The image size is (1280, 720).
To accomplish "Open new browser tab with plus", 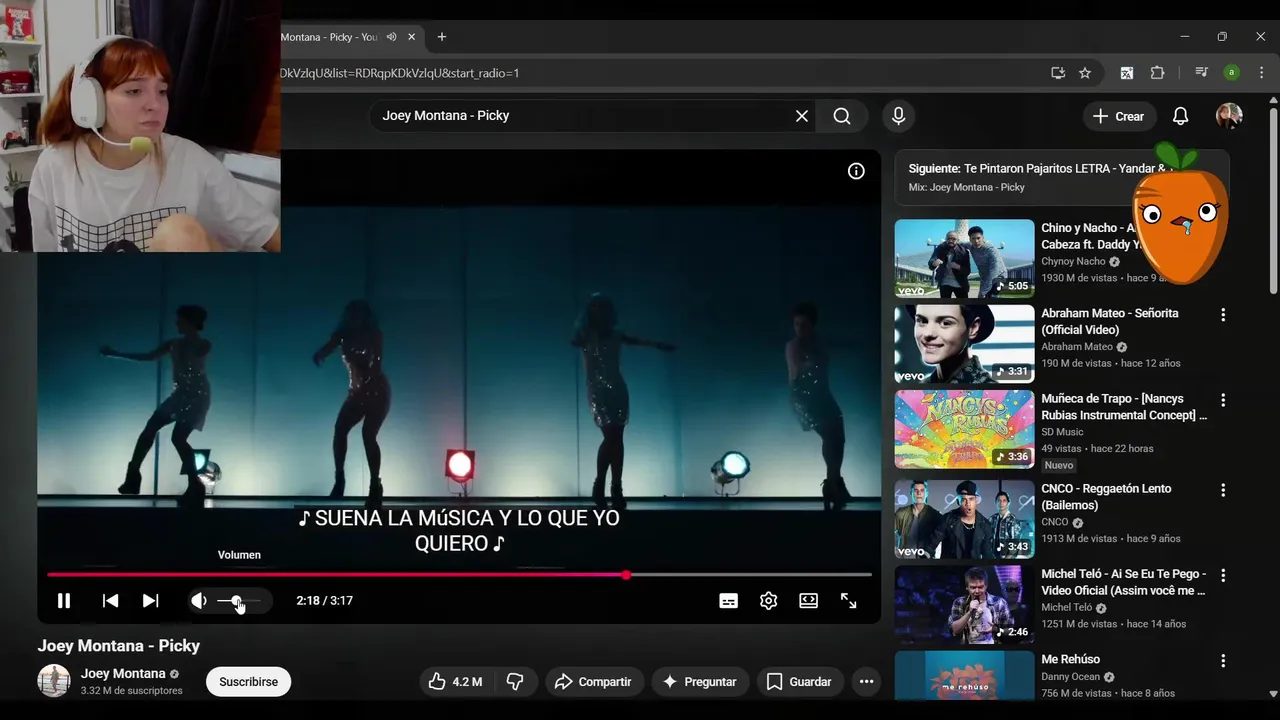I will 442,37.
